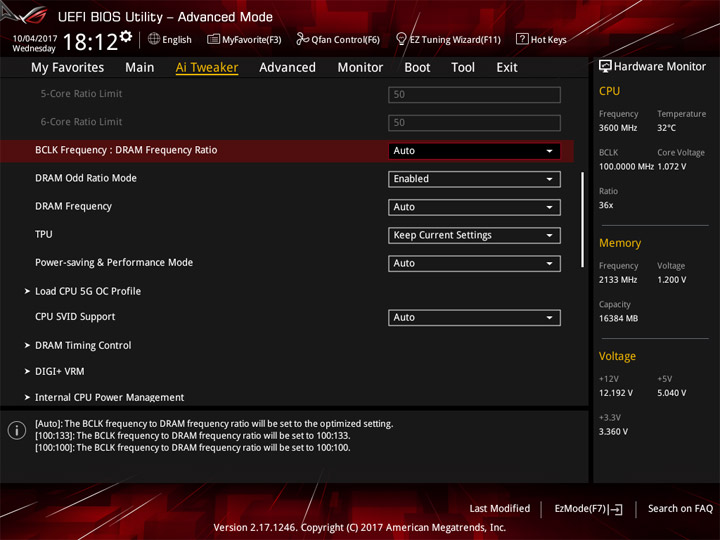
Task: Click the memory voltage 1.200 V
Action: pos(672,280)
